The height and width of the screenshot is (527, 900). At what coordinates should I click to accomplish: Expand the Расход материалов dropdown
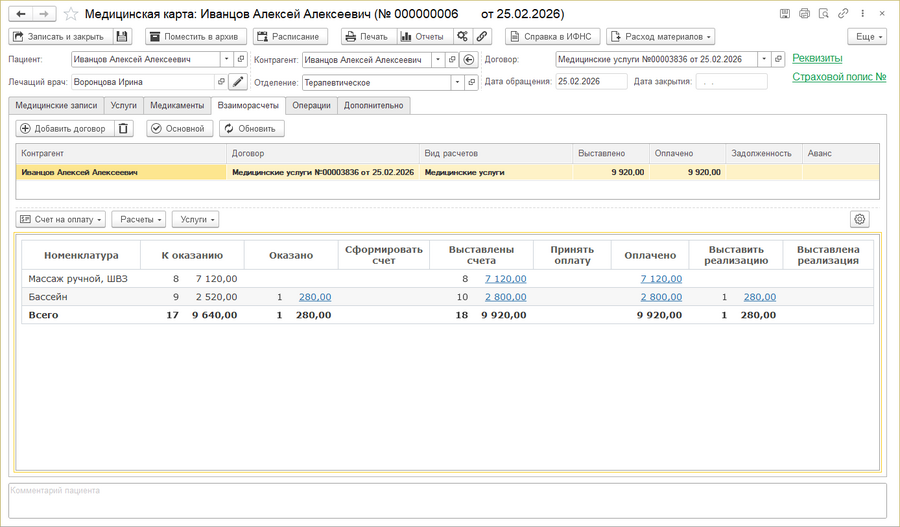[x=660, y=37]
